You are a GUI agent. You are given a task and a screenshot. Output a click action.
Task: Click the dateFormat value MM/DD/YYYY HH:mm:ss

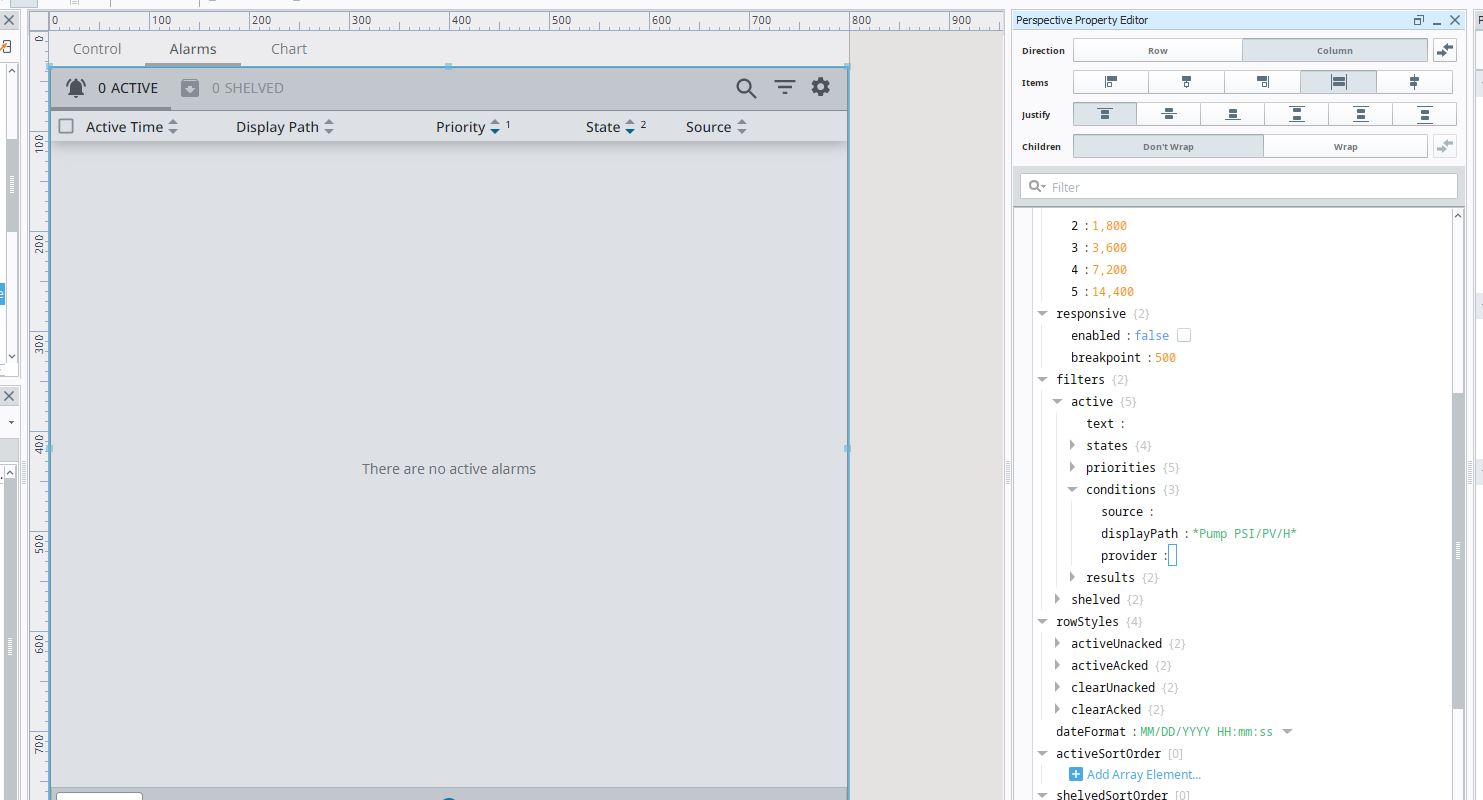tap(1206, 731)
